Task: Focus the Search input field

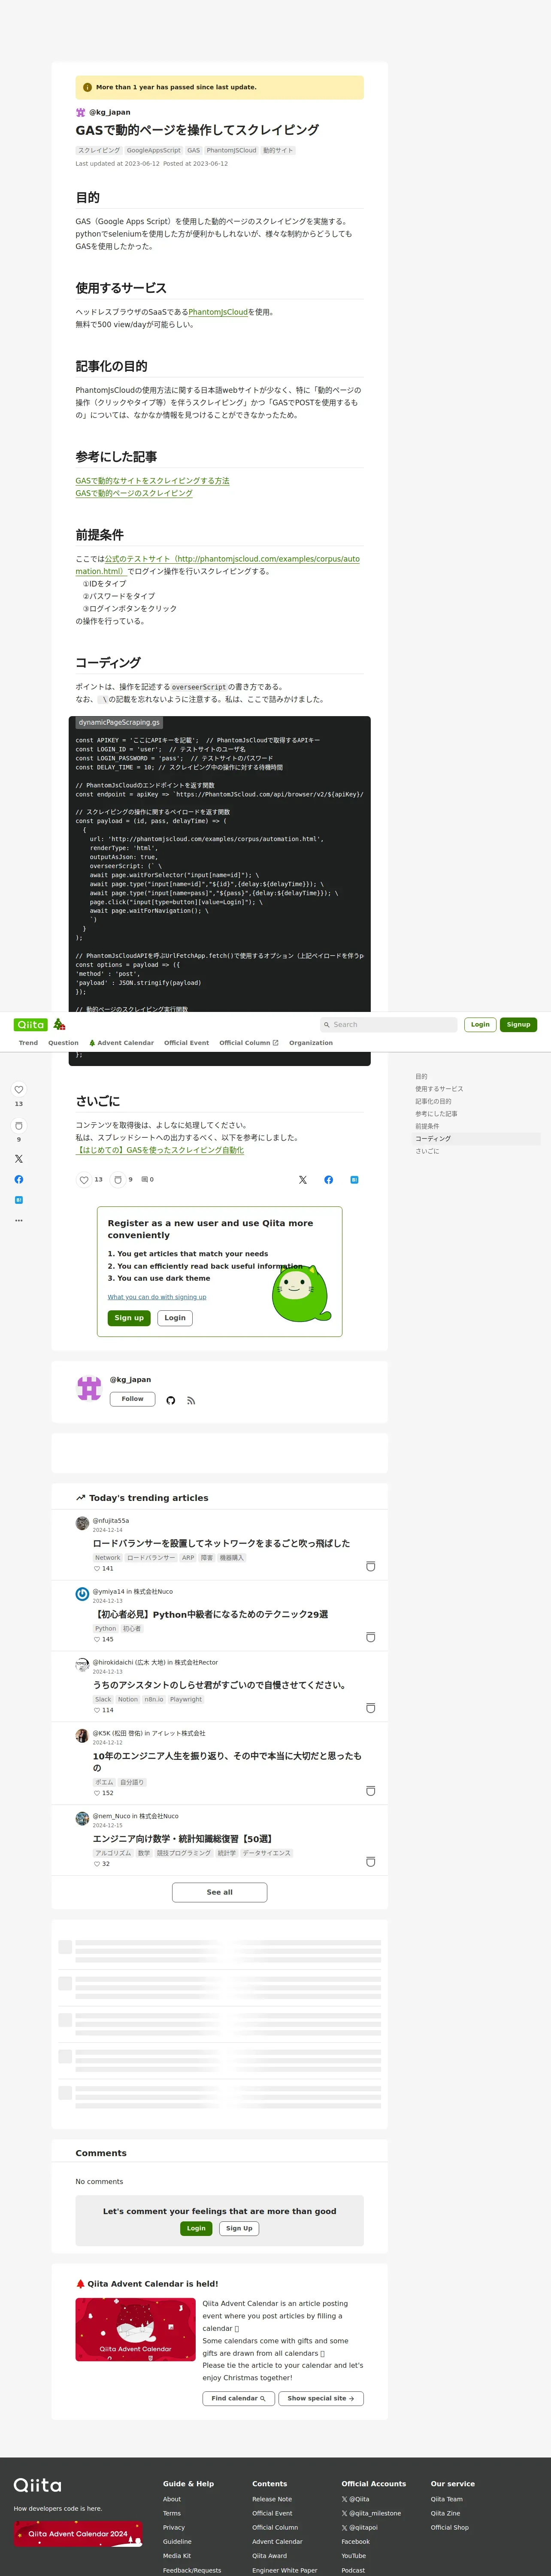Action: 388,1025
